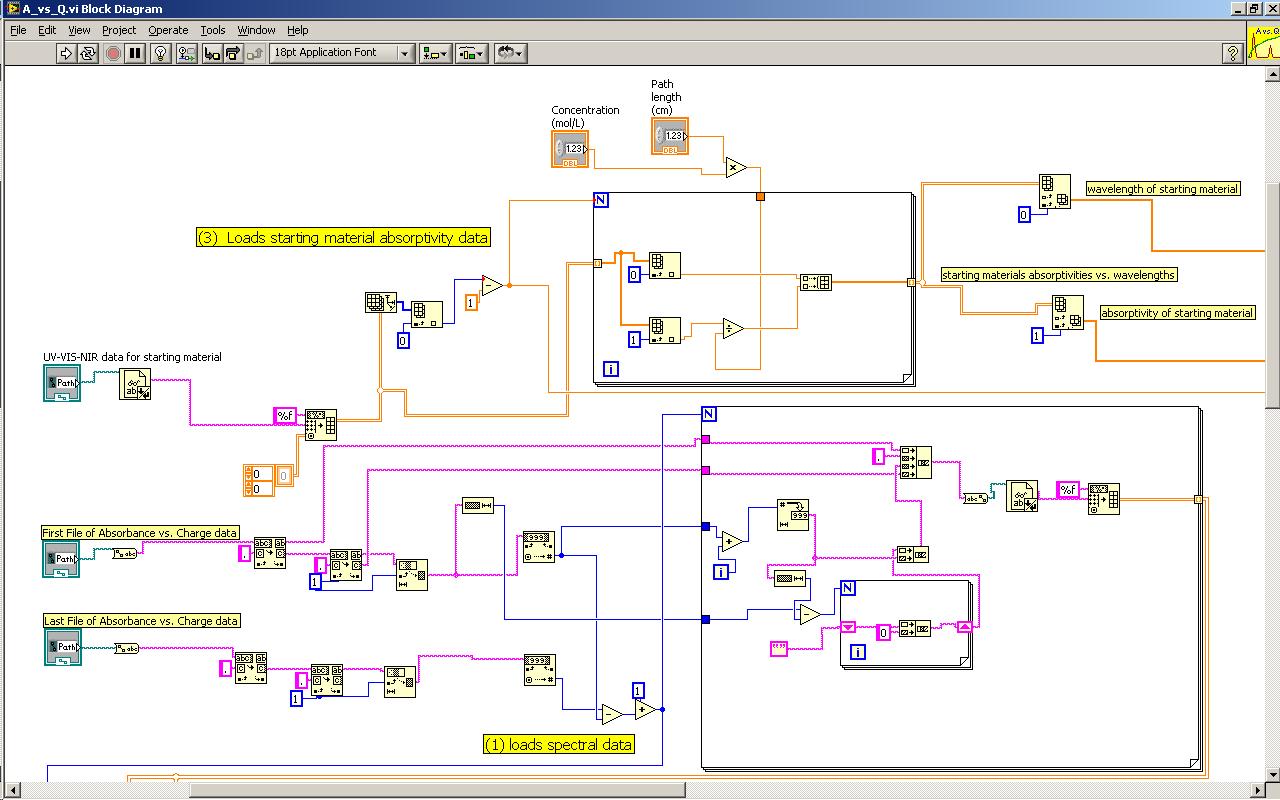Select label 'starting materials absorptivities vs. wavelengths'

click(x=1059, y=274)
